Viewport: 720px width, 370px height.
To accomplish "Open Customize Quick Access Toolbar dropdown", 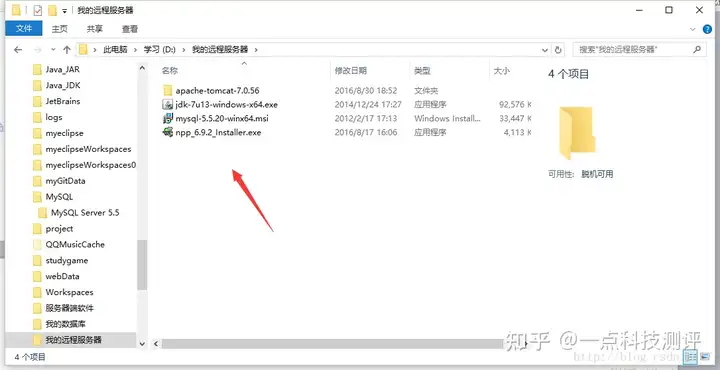I will click(64, 11).
